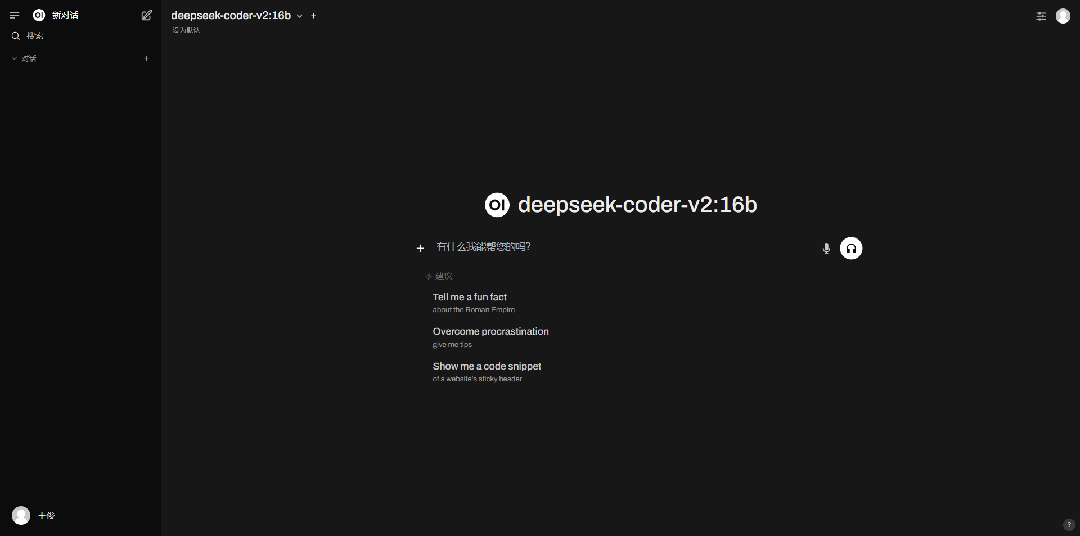Image resolution: width=1080 pixels, height=536 pixels.
Task: Open the user profile menu at bottom left
Action: [22, 515]
